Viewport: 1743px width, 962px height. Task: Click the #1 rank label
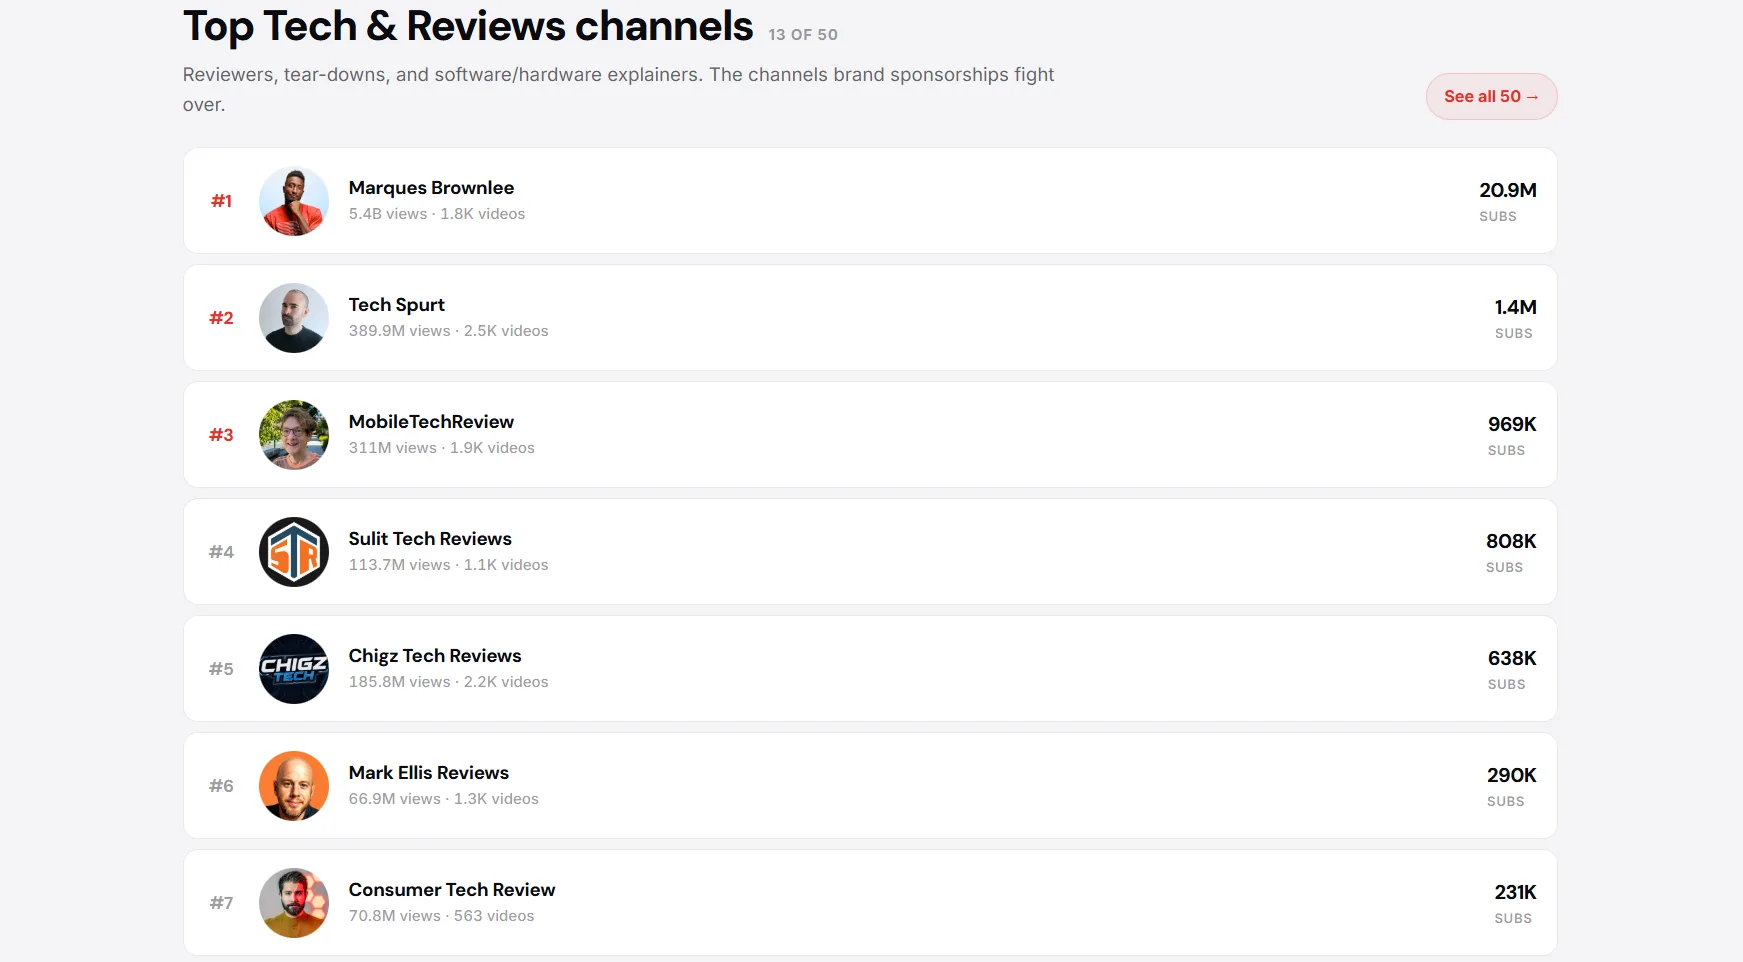tap(221, 201)
